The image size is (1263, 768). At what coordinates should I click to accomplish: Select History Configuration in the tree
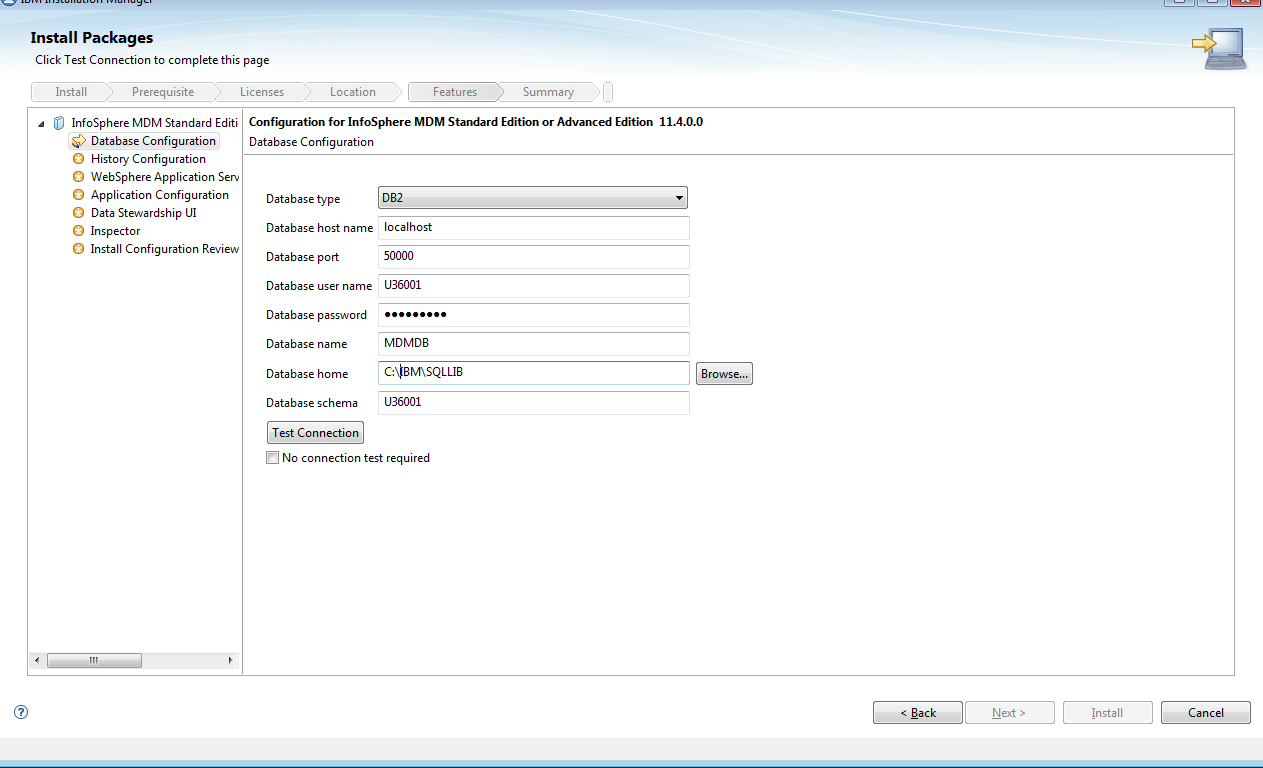[x=148, y=159]
